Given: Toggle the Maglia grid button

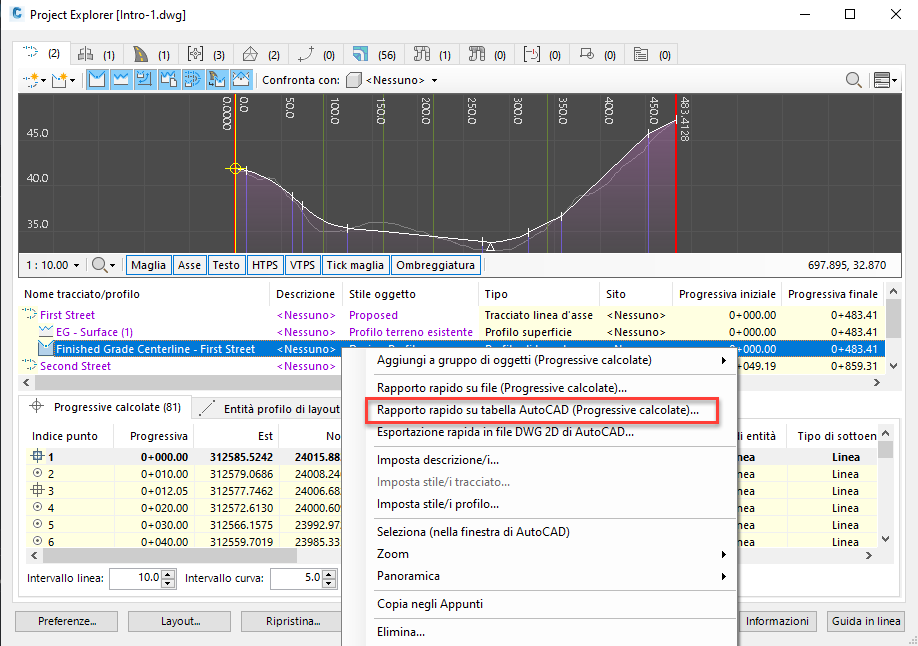Looking at the screenshot, I should [149, 265].
